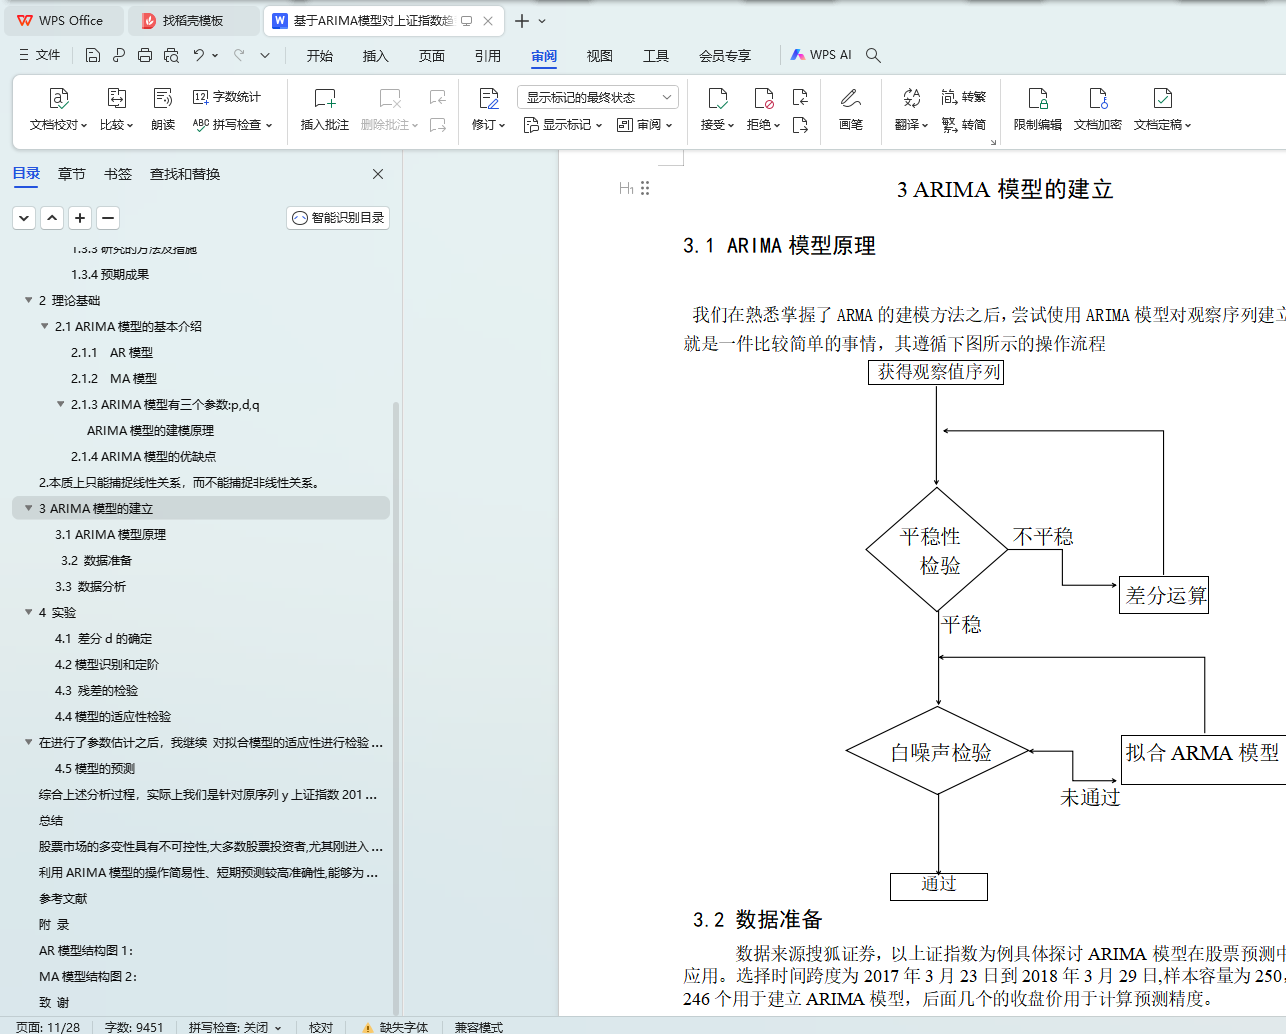
Task: Open the 文件 menu
Action: click(40, 55)
